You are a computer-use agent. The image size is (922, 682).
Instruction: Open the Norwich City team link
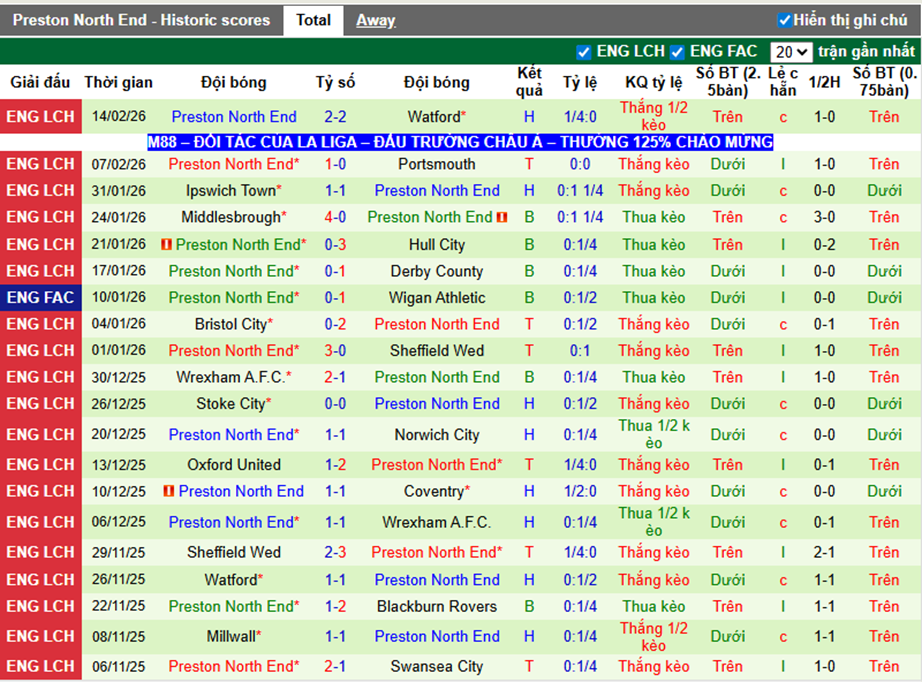click(x=437, y=434)
